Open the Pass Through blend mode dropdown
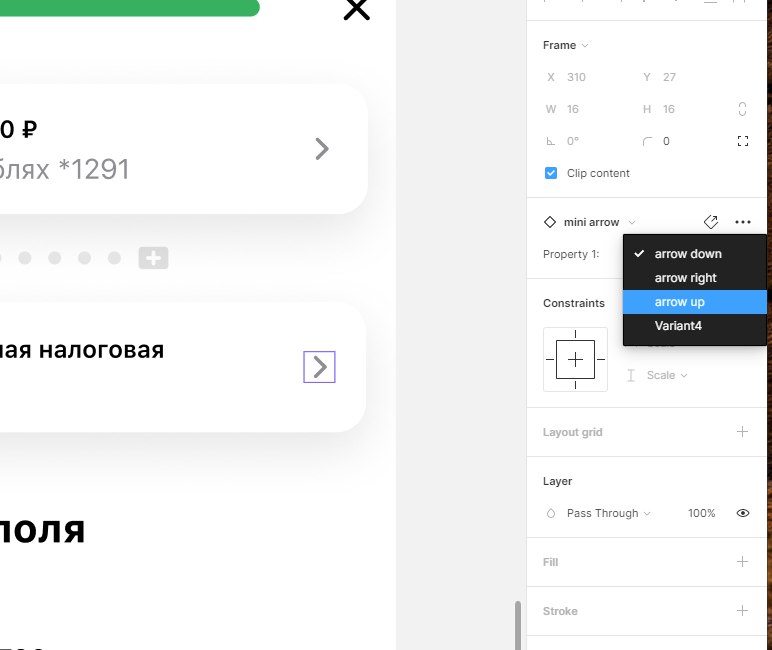Image resolution: width=772 pixels, height=650 pixels. point(609,513)
